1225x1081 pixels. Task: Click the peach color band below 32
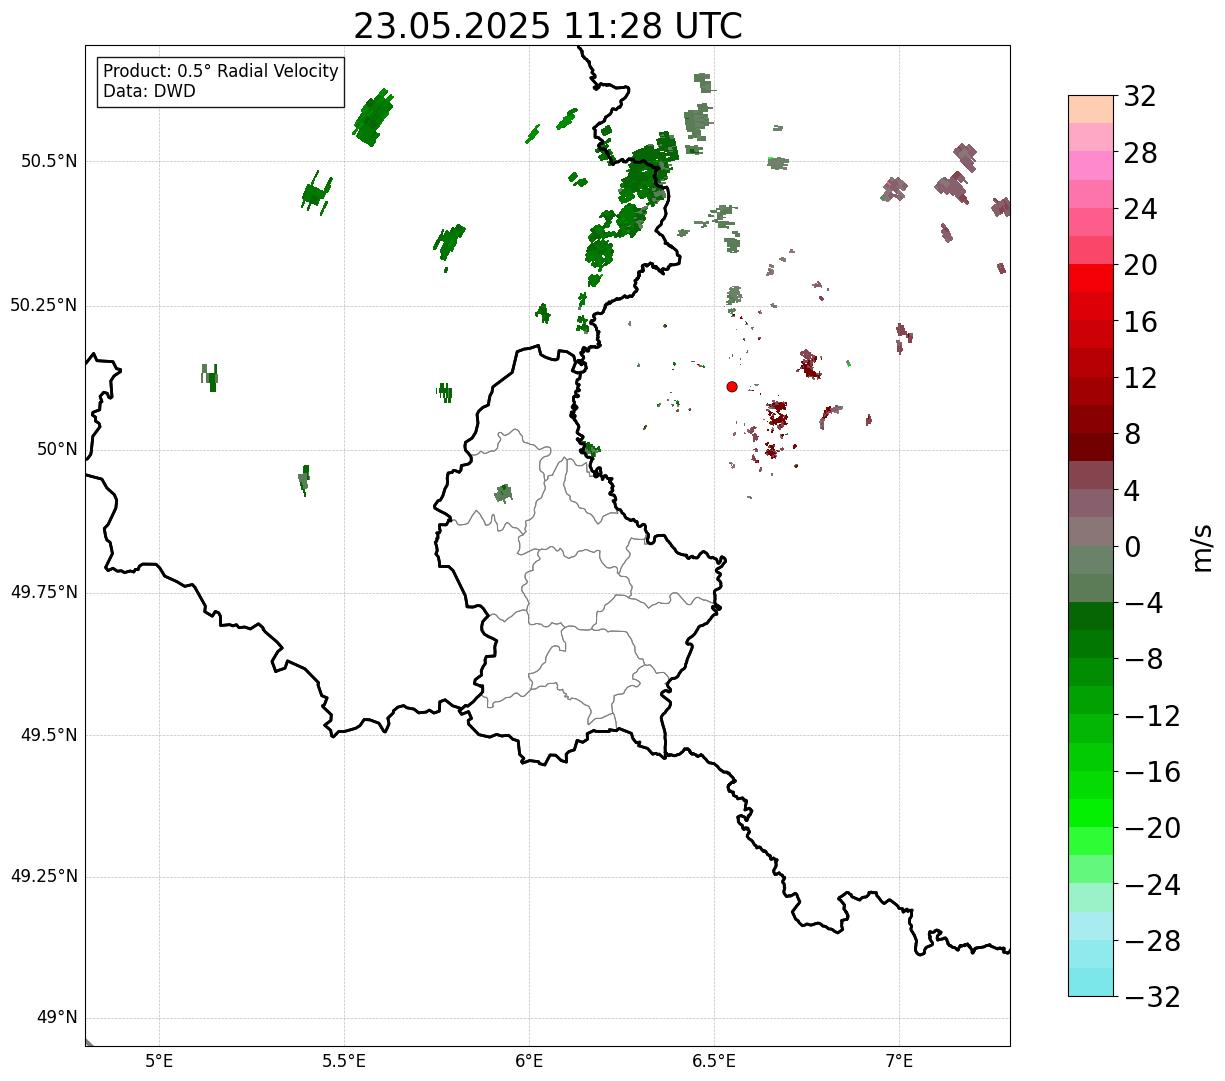click(x=1091, y=109)
